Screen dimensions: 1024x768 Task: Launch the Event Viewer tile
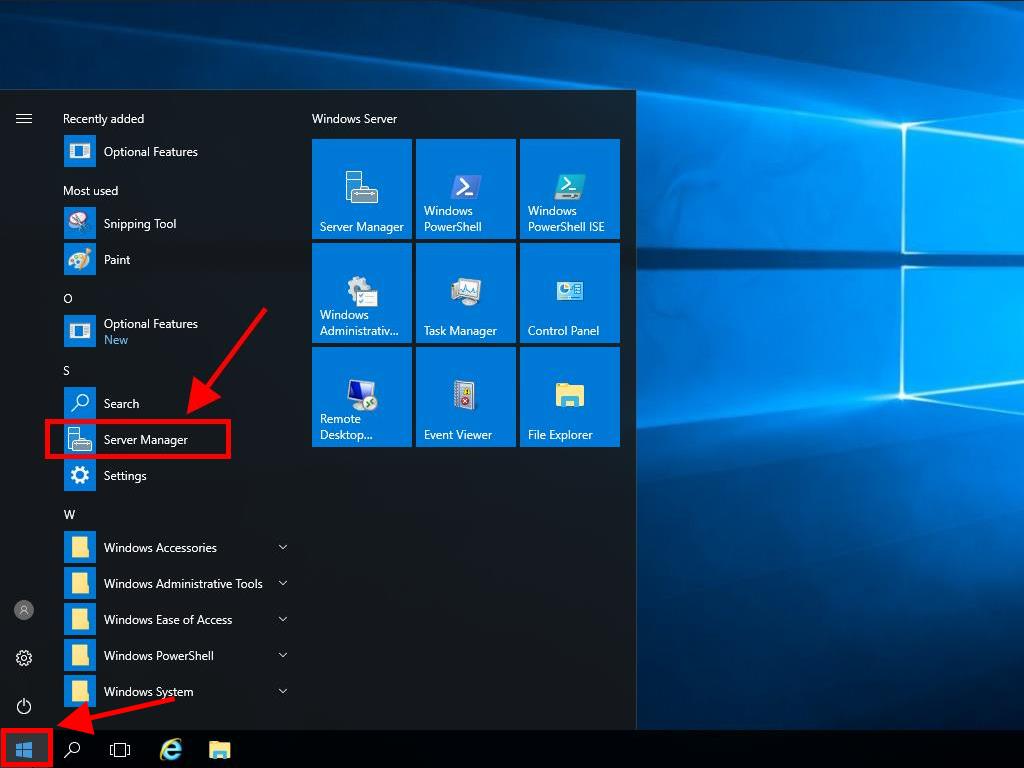(465, 397)
